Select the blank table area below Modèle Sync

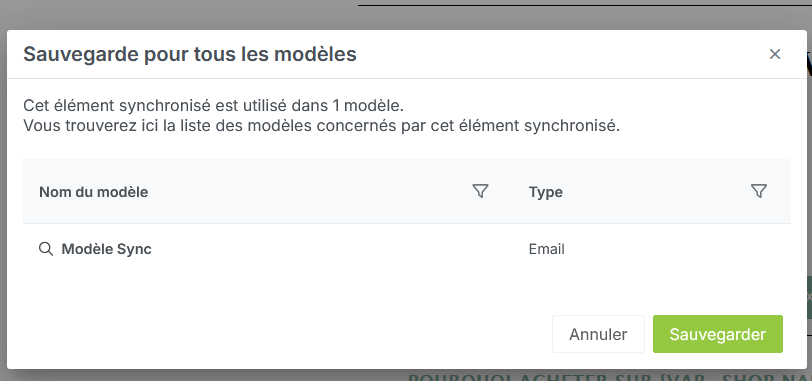pyautogui.click(x=407, y=290)
